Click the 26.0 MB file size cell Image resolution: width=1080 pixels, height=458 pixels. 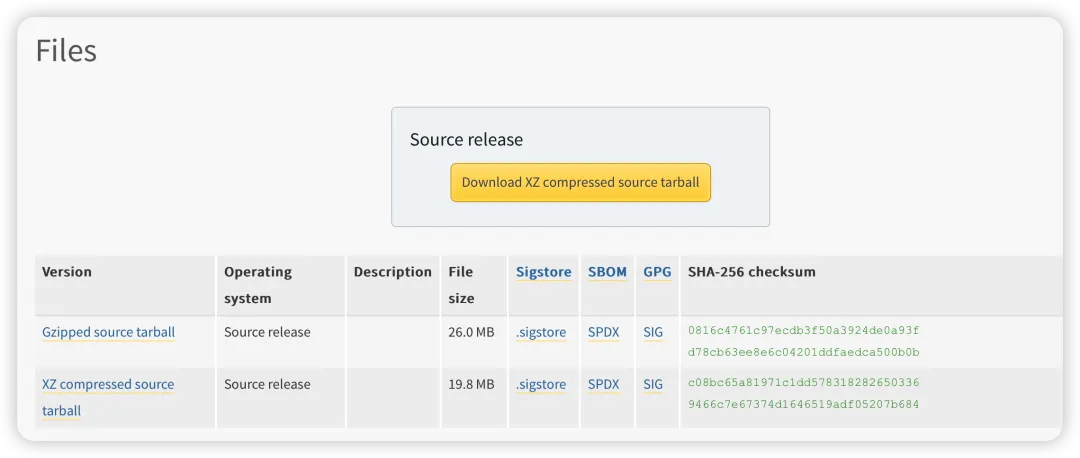pos(471,332)
